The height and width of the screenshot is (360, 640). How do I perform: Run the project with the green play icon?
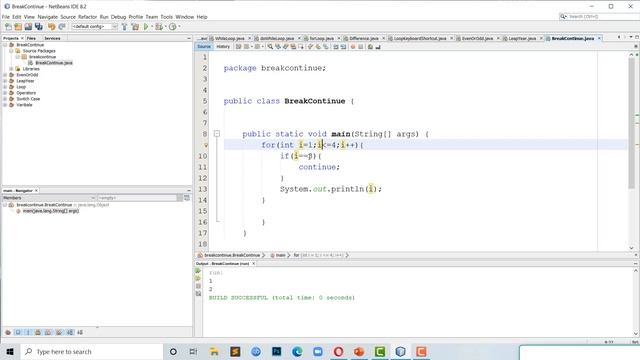point(146,27)
